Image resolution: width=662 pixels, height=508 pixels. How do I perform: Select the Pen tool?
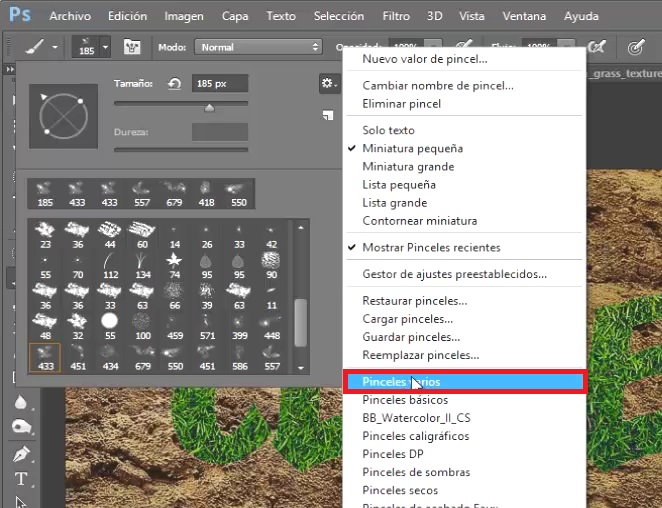click(21, 454)
